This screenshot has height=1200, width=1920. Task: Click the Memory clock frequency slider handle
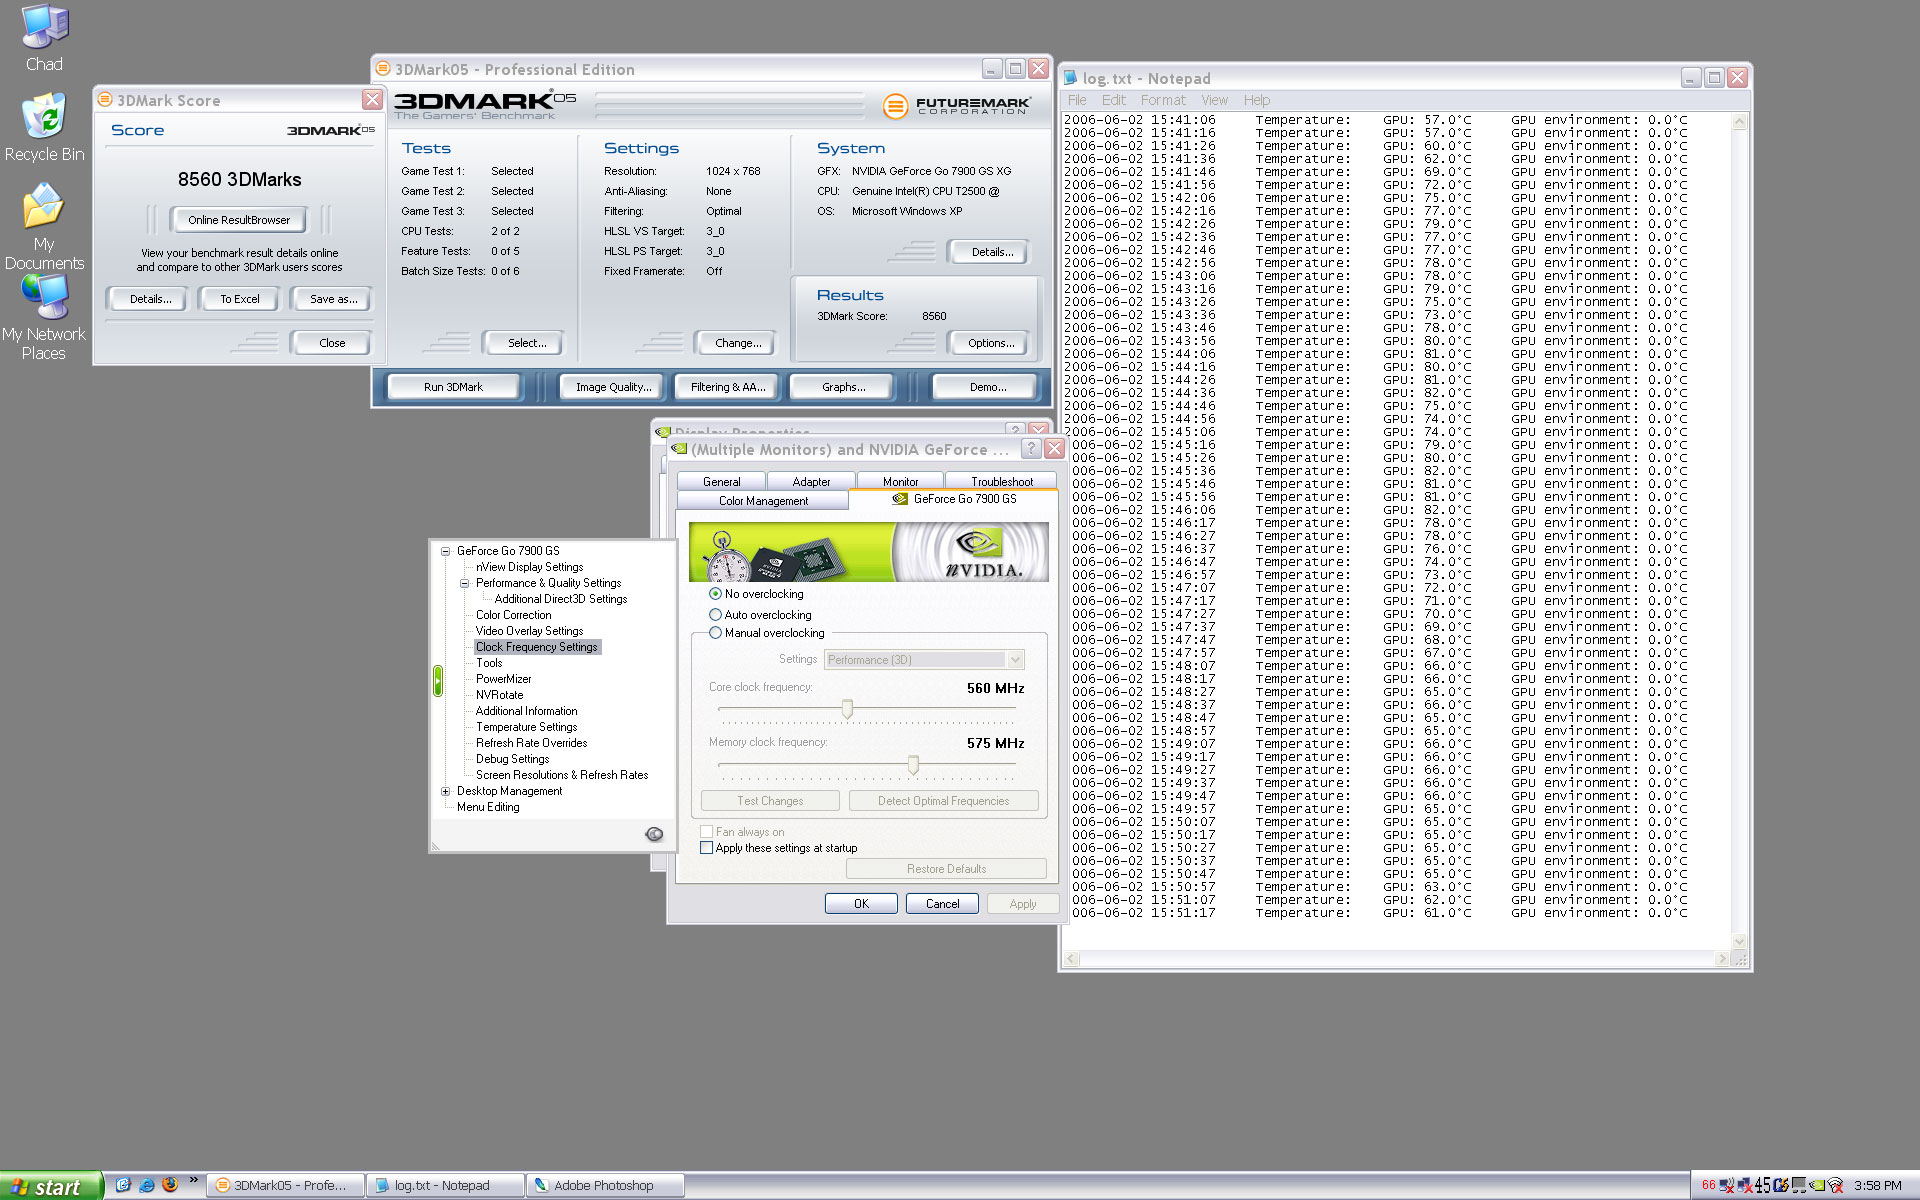[x=913, y=765]
